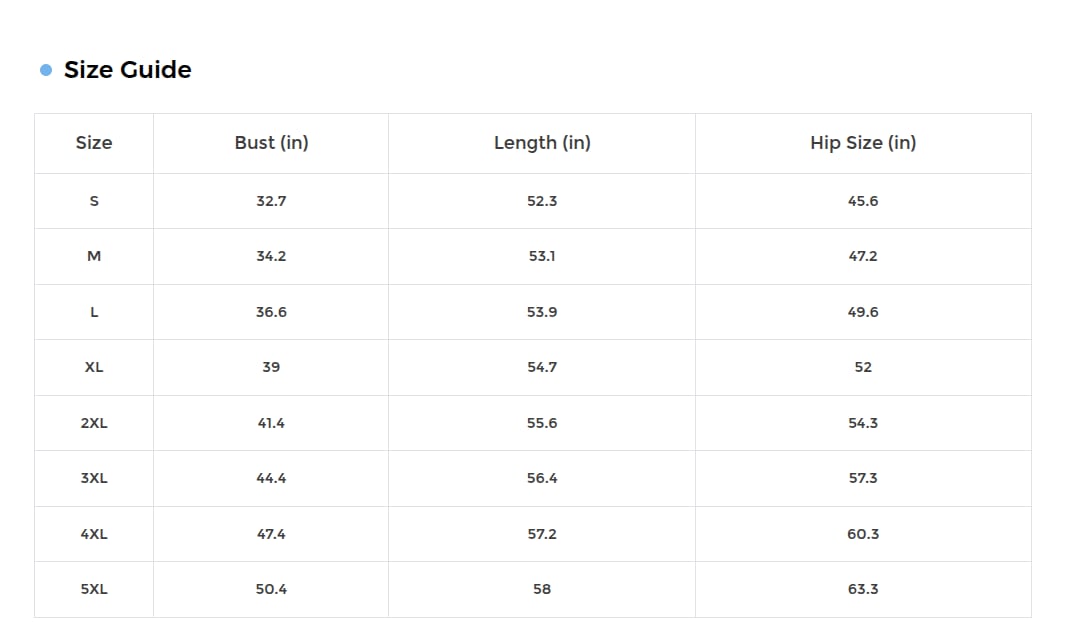Select the M size row label

(94, 256)
